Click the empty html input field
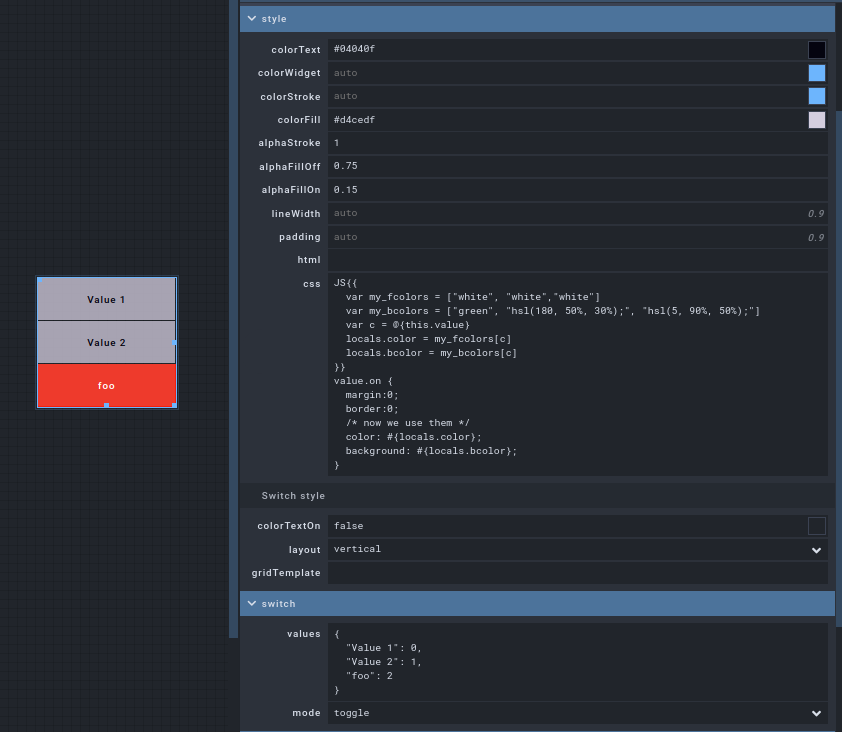The width and height of the screenshot is (842, 732). [577, 260]
